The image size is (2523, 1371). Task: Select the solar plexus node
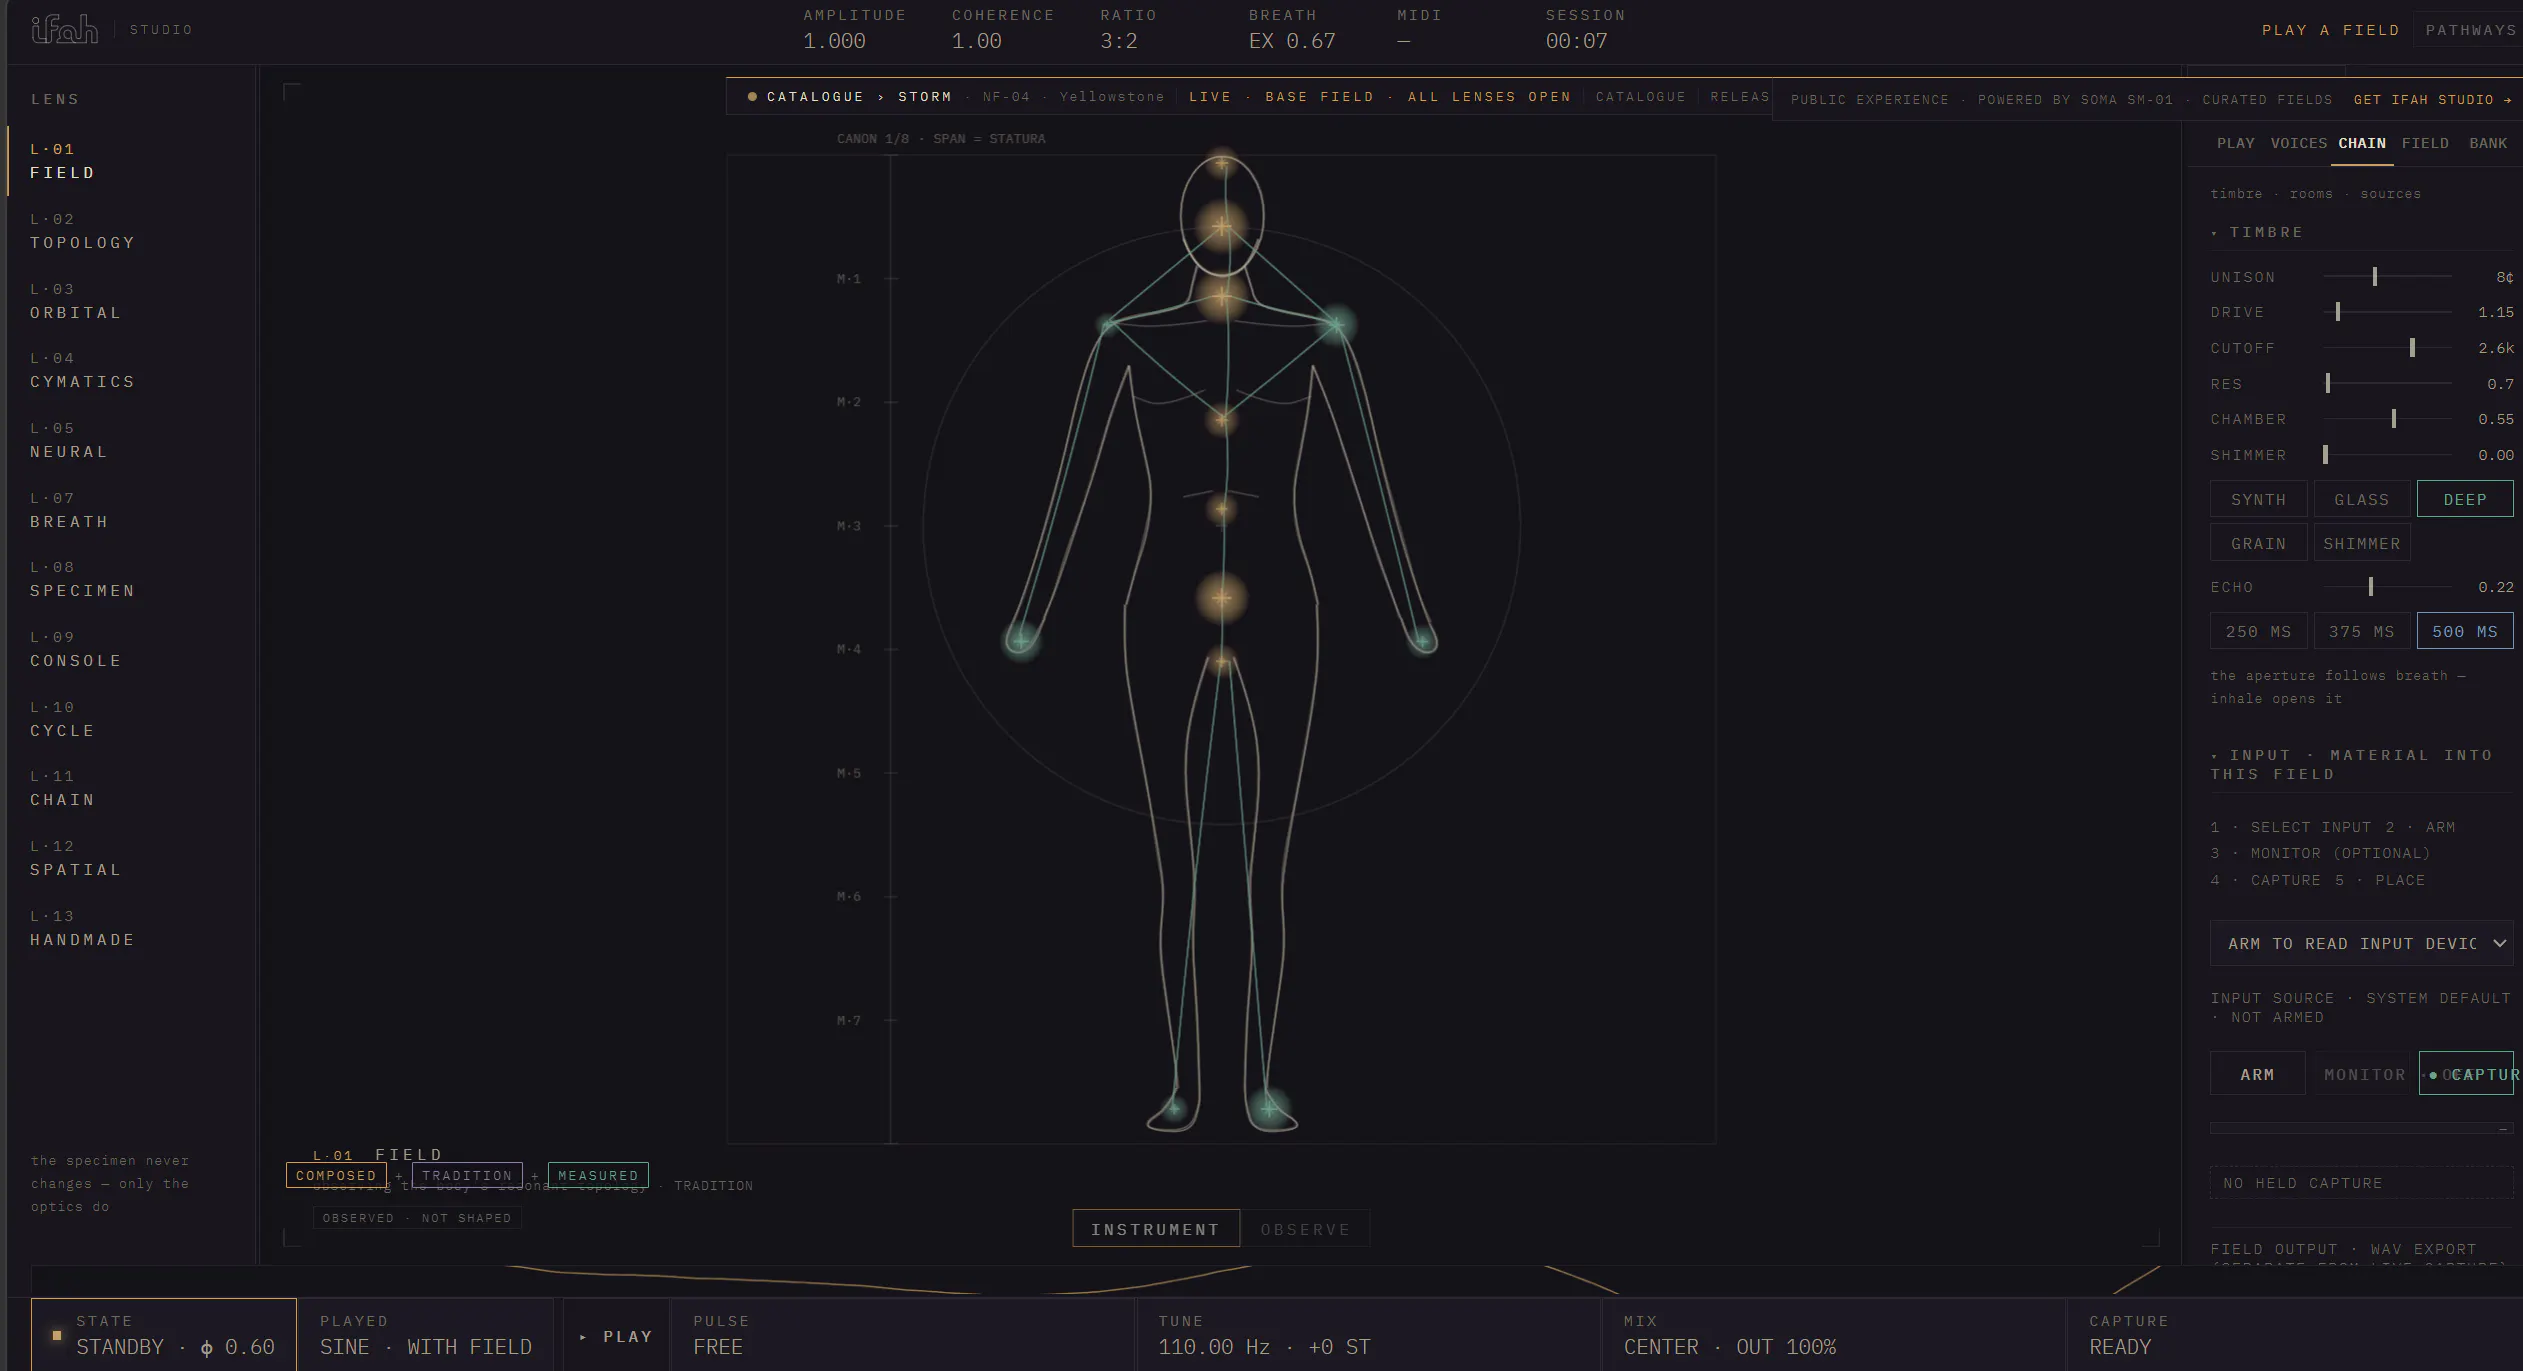[1222, 509]
